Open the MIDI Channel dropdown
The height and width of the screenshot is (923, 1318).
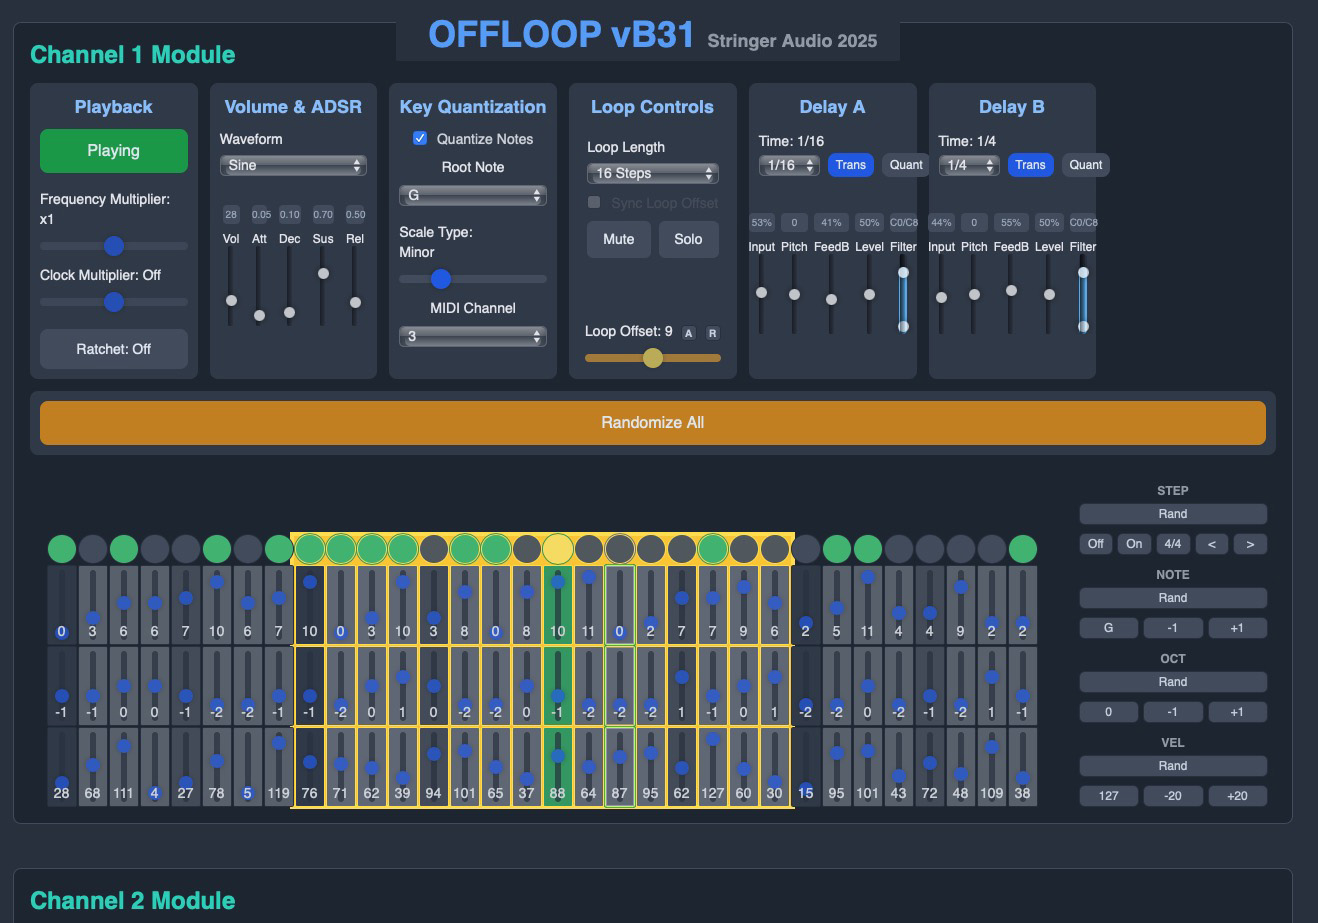click(472, 337)
